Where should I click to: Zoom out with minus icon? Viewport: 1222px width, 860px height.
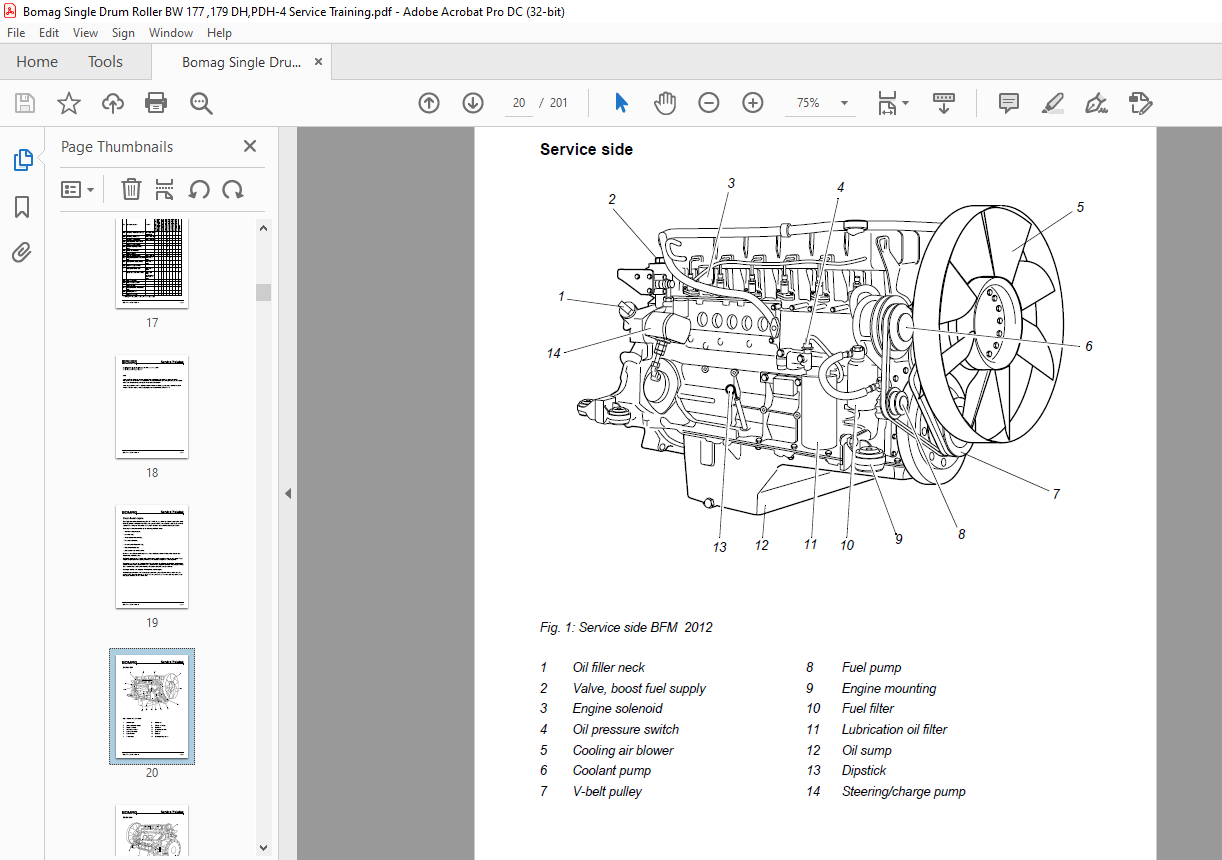tap(709, 103)
